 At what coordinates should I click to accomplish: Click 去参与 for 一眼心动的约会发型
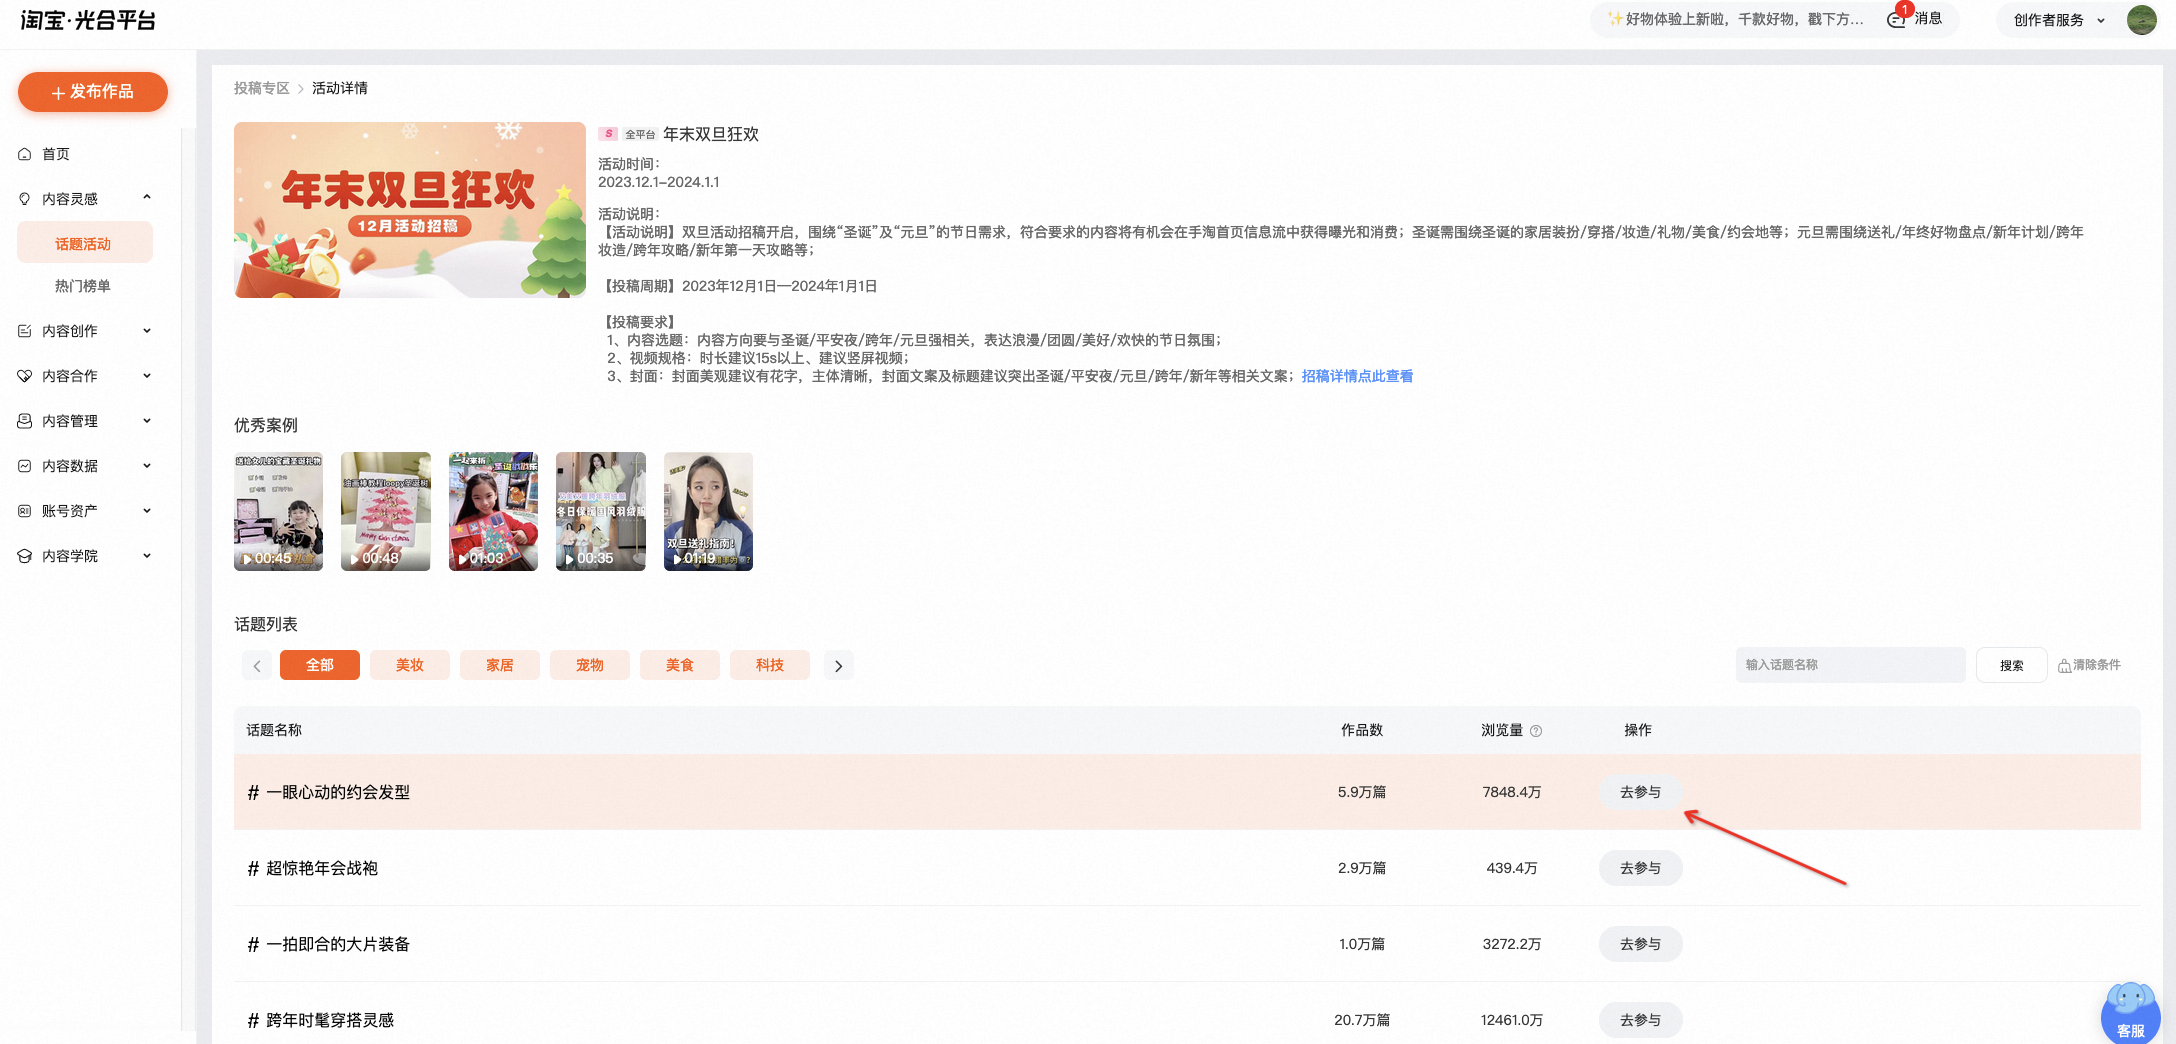(x=1640, y=792)
